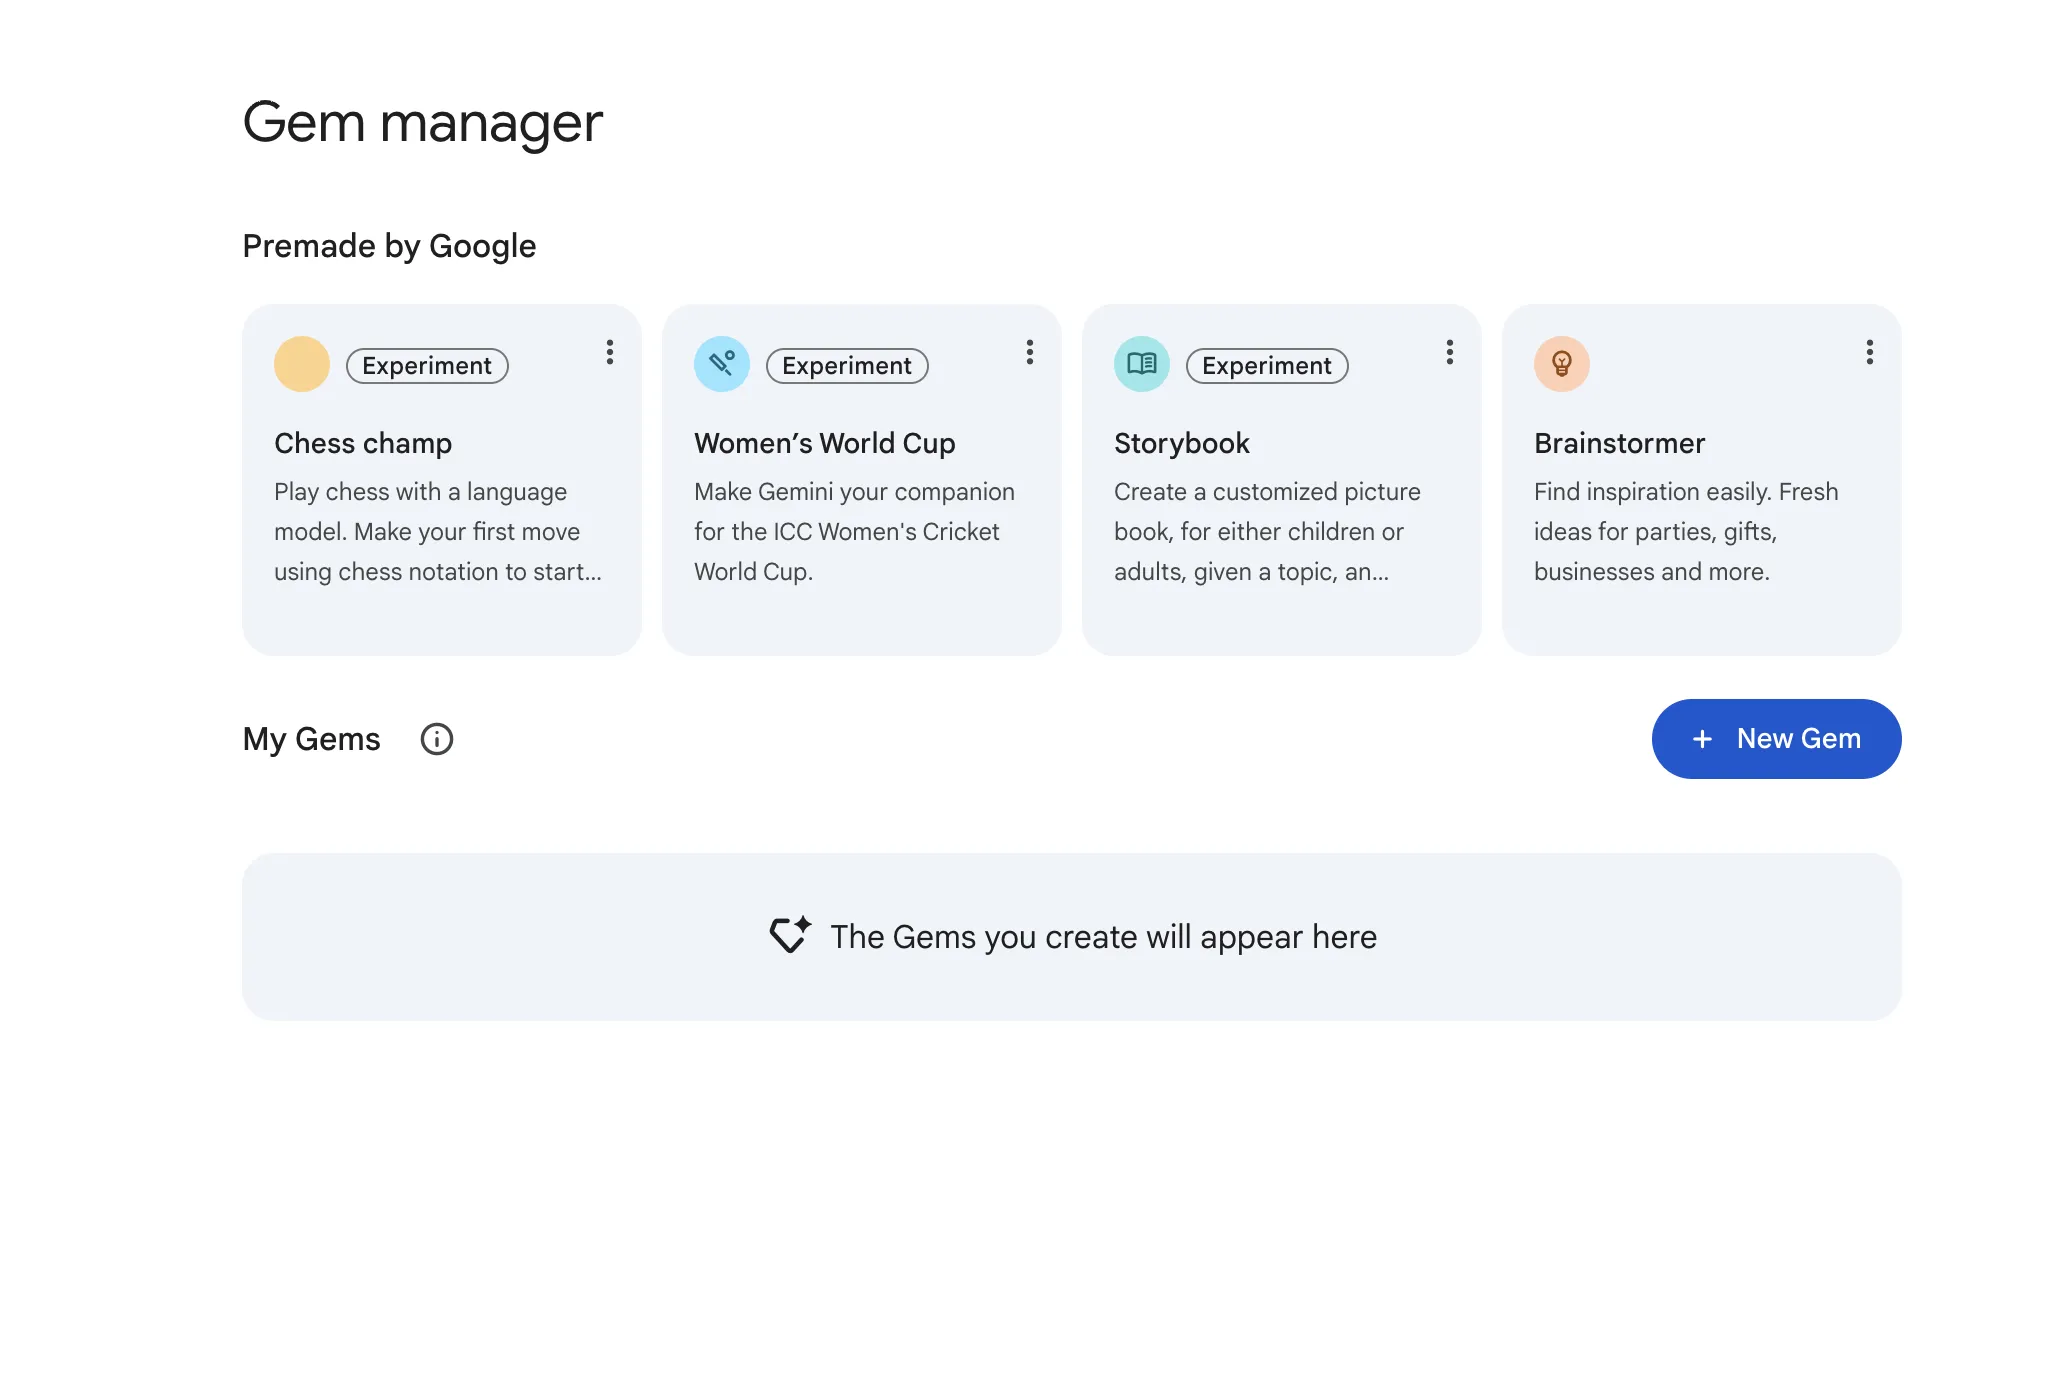Viewport: 2054px width, 1376px height.
Task: Click the Experiment badge on Storybook
Action: click(x=1266, y=366)
